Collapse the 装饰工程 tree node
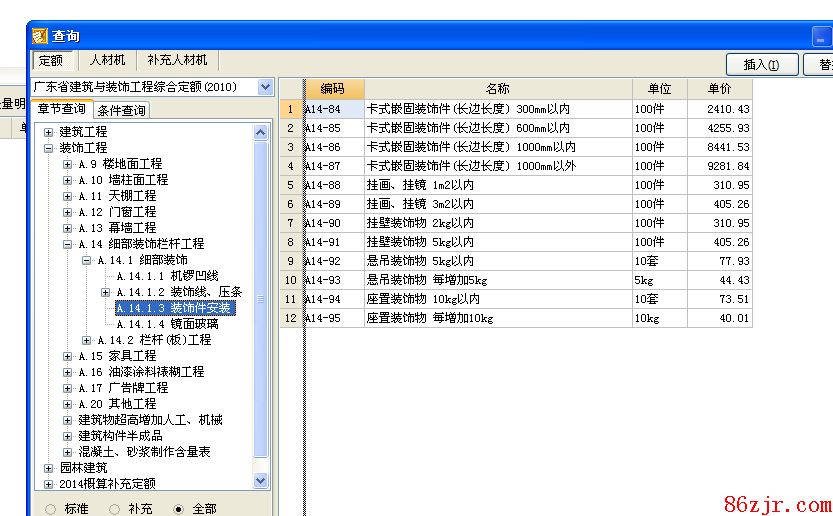 pos(49,148)
